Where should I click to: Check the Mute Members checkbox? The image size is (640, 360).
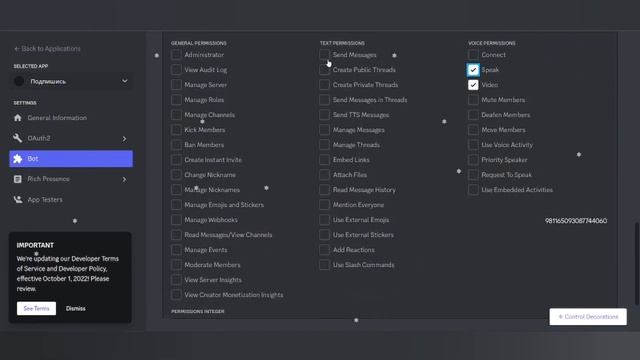coord(473,100)
